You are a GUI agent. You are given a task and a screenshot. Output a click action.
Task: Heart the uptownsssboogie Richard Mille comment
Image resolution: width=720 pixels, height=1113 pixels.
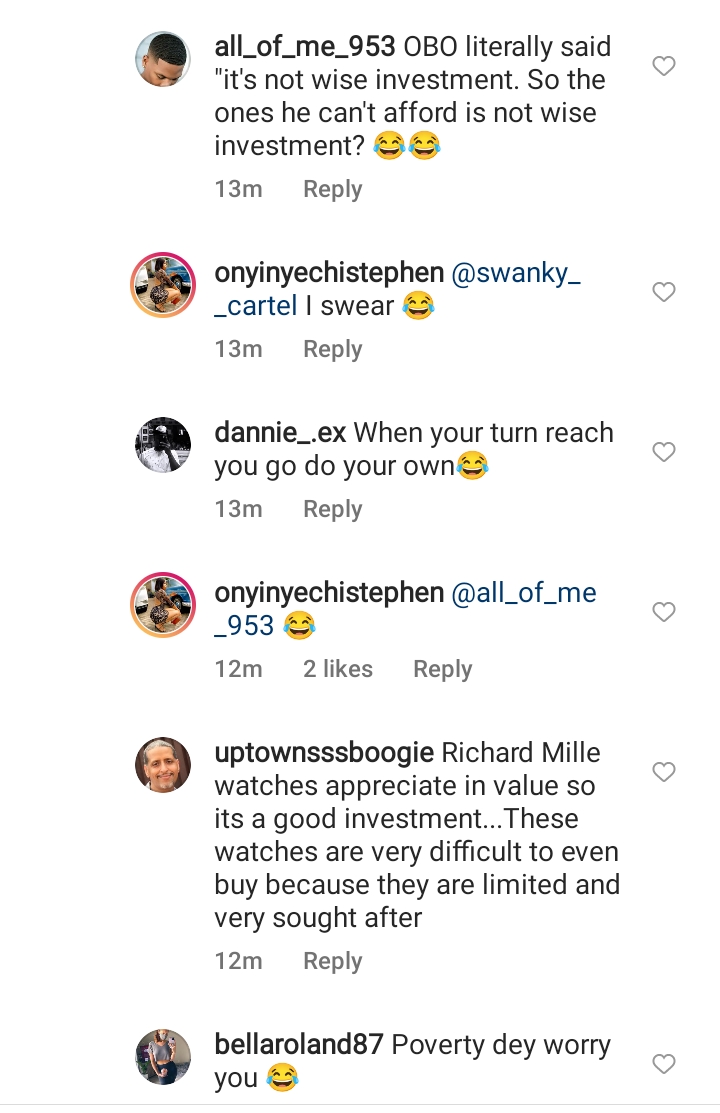coord(664,772)
